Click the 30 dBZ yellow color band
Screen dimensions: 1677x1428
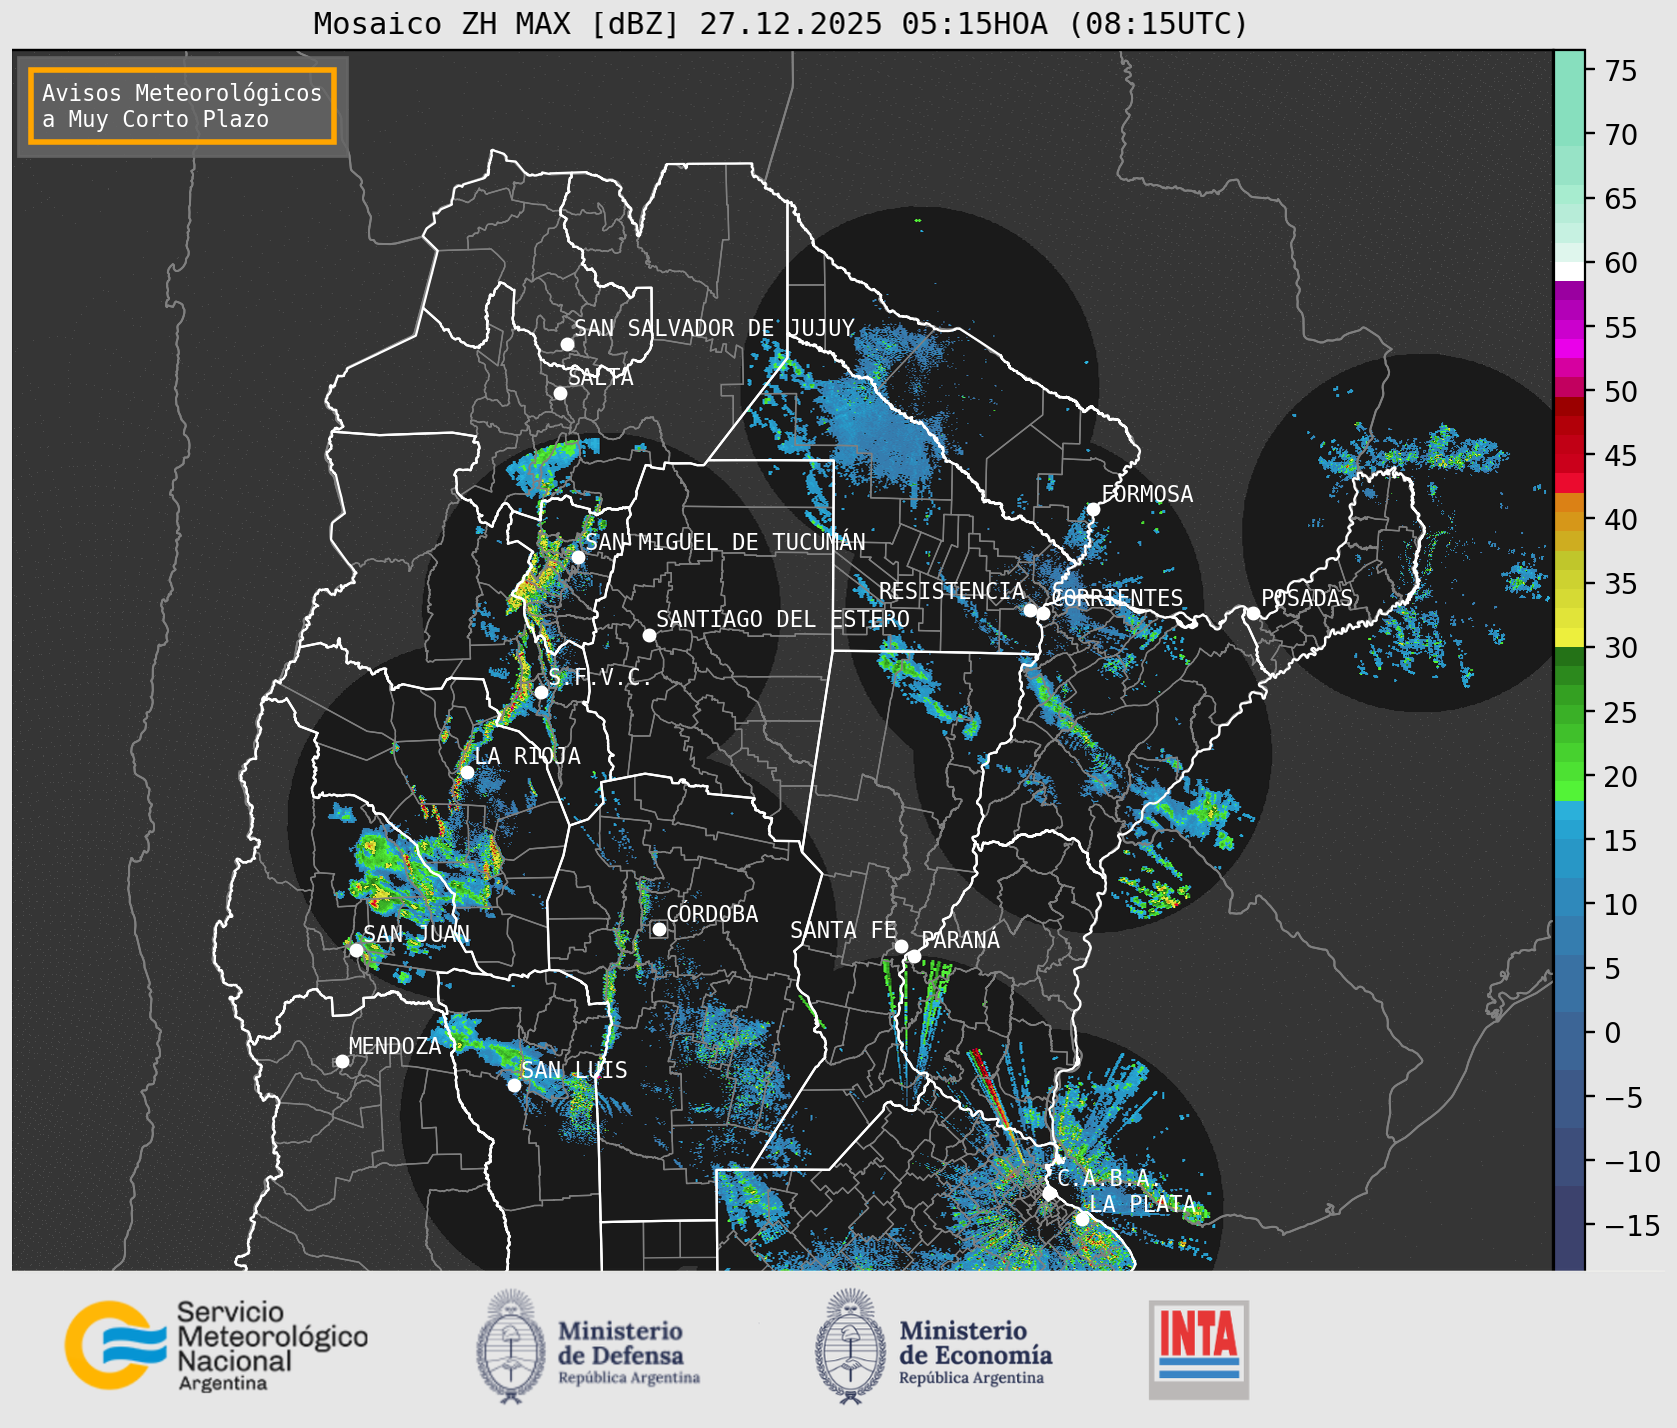pos(1569,637)
